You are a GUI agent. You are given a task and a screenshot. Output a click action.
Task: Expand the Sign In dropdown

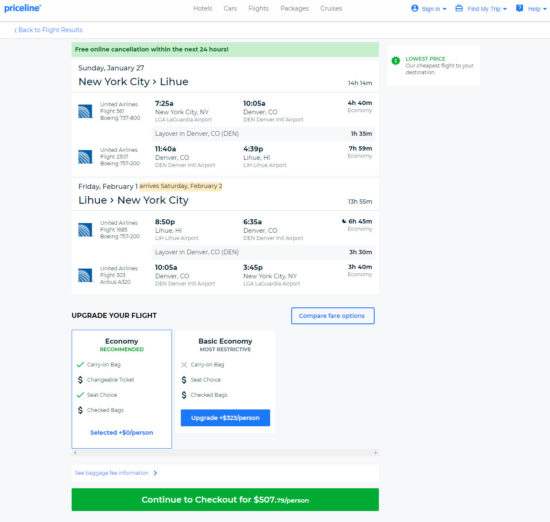[434, 9]
